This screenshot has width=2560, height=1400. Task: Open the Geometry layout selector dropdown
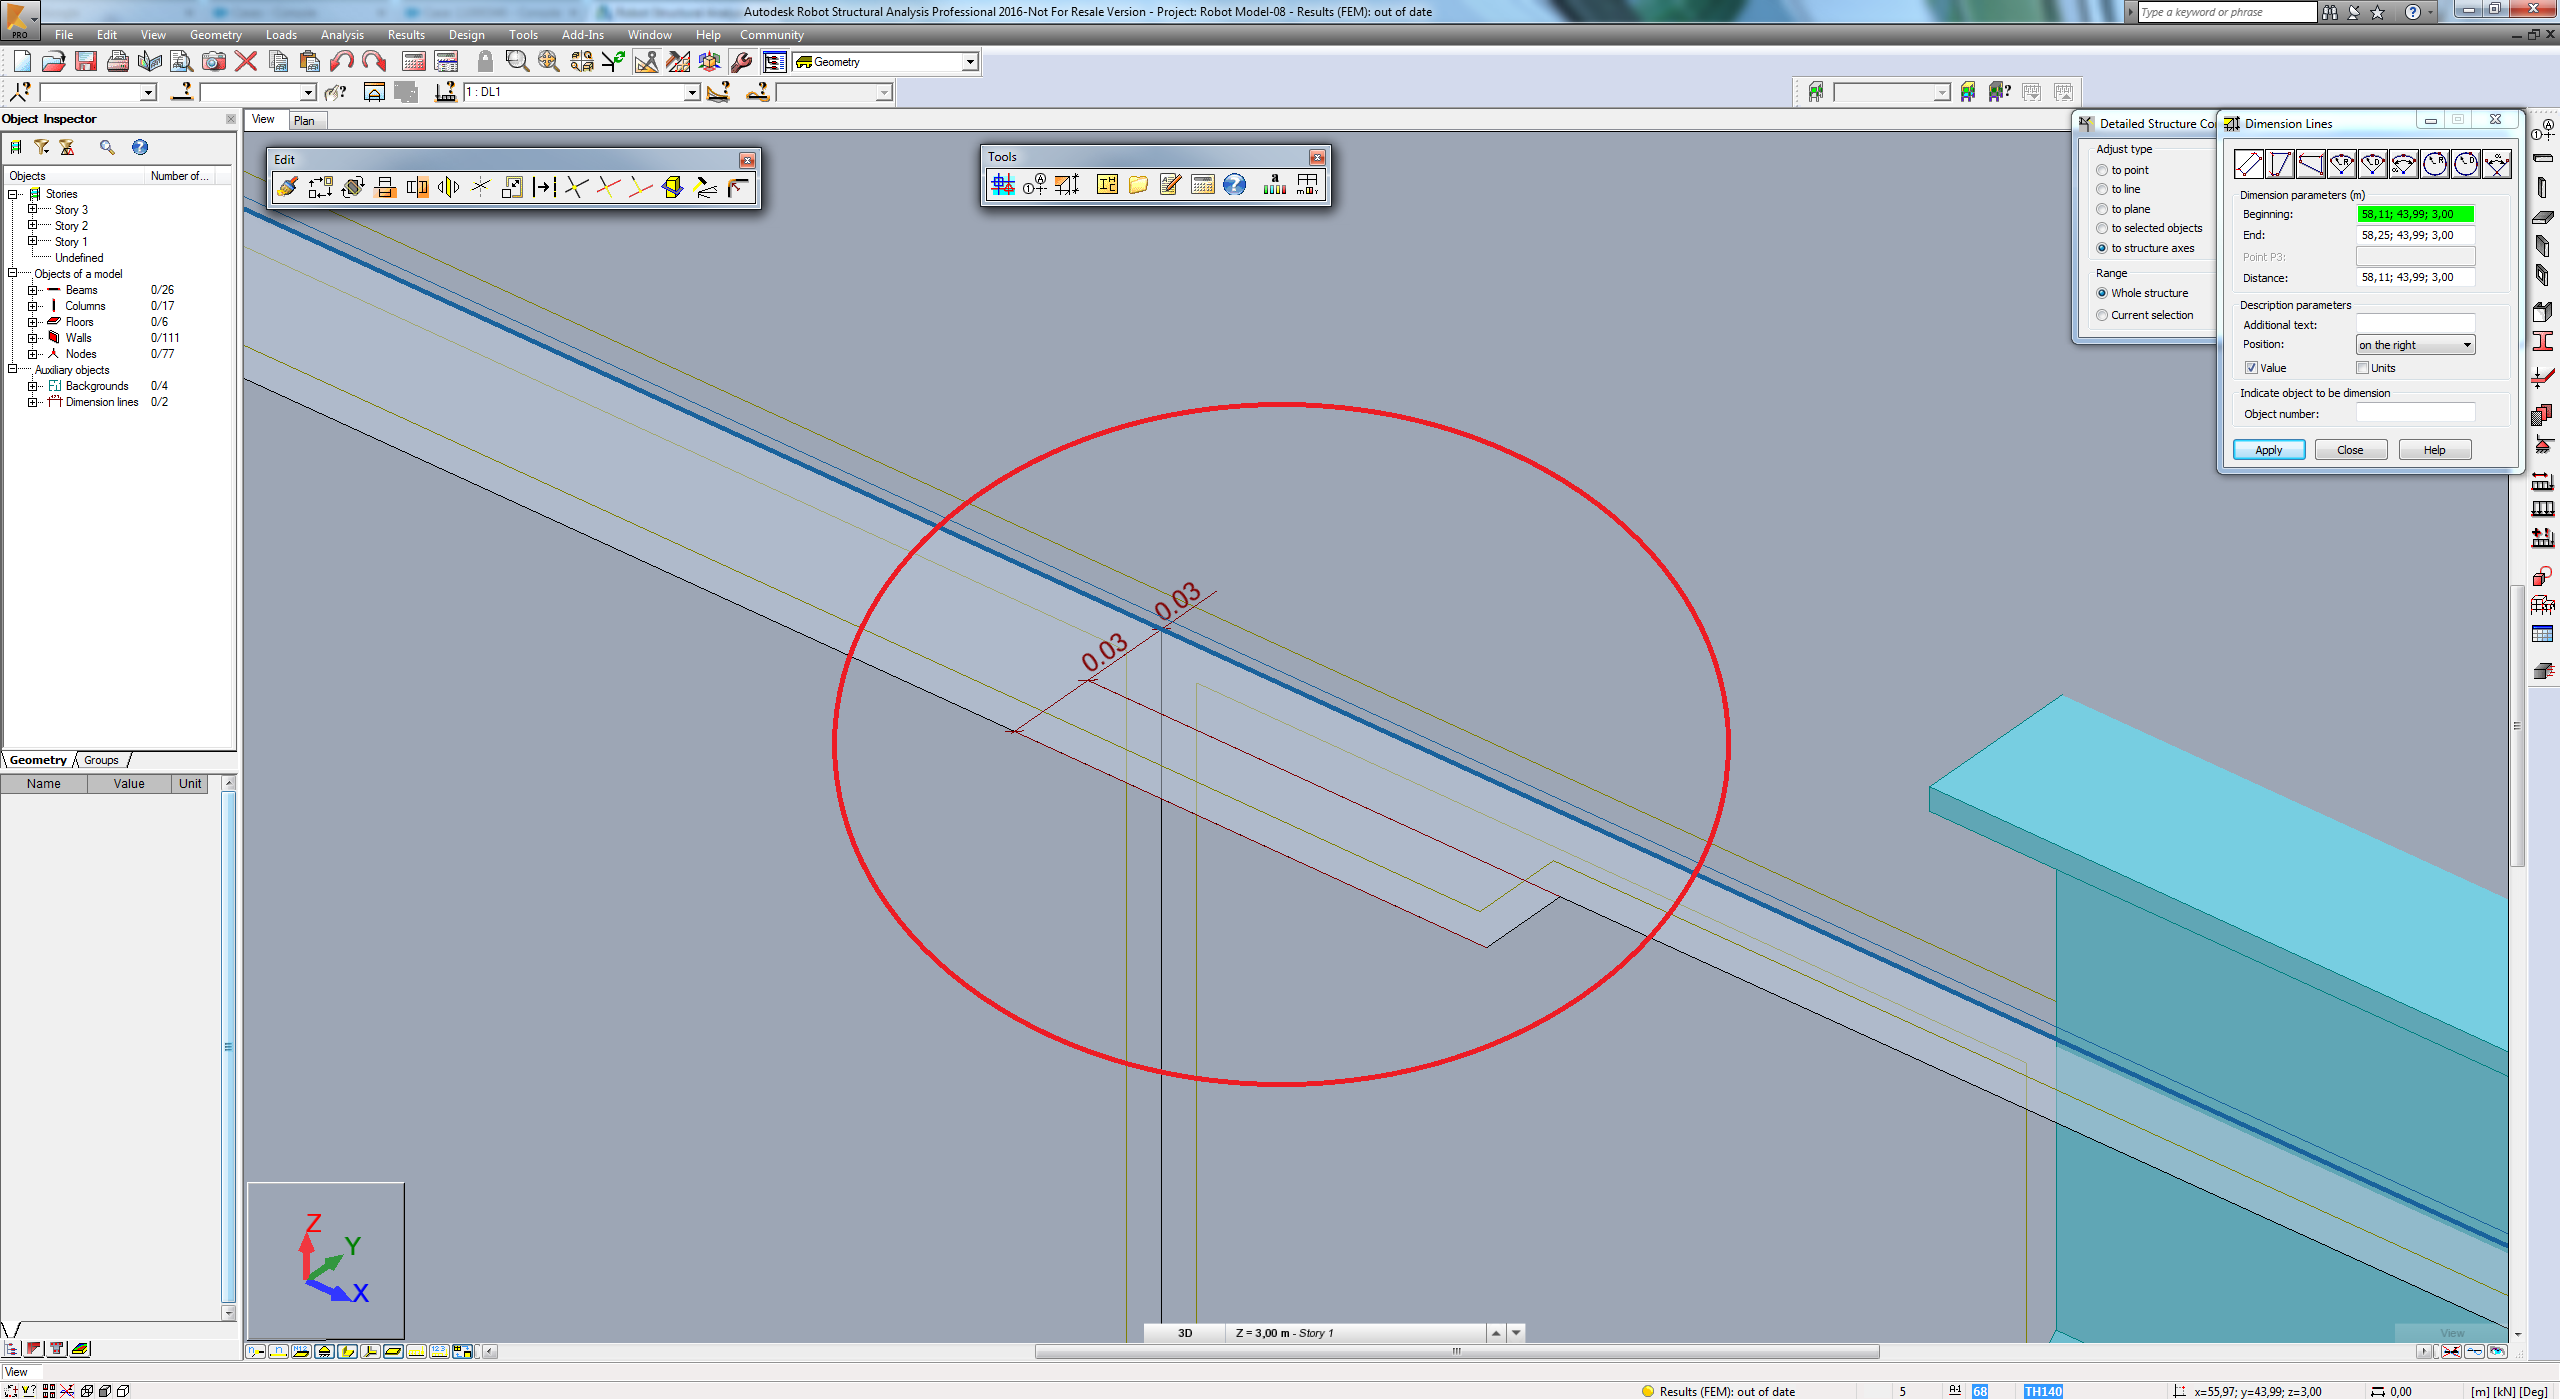pyautogui.click(x=968, y=61)
